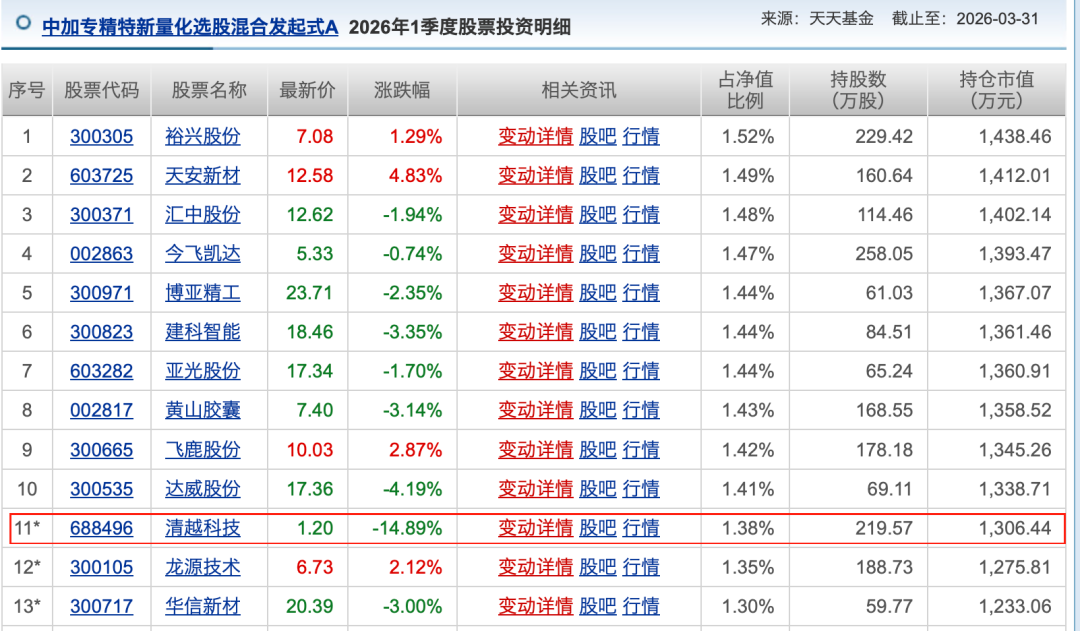1080x631 pixels.
Task: Select market value 1,438.46
Action: (1015, 136)
